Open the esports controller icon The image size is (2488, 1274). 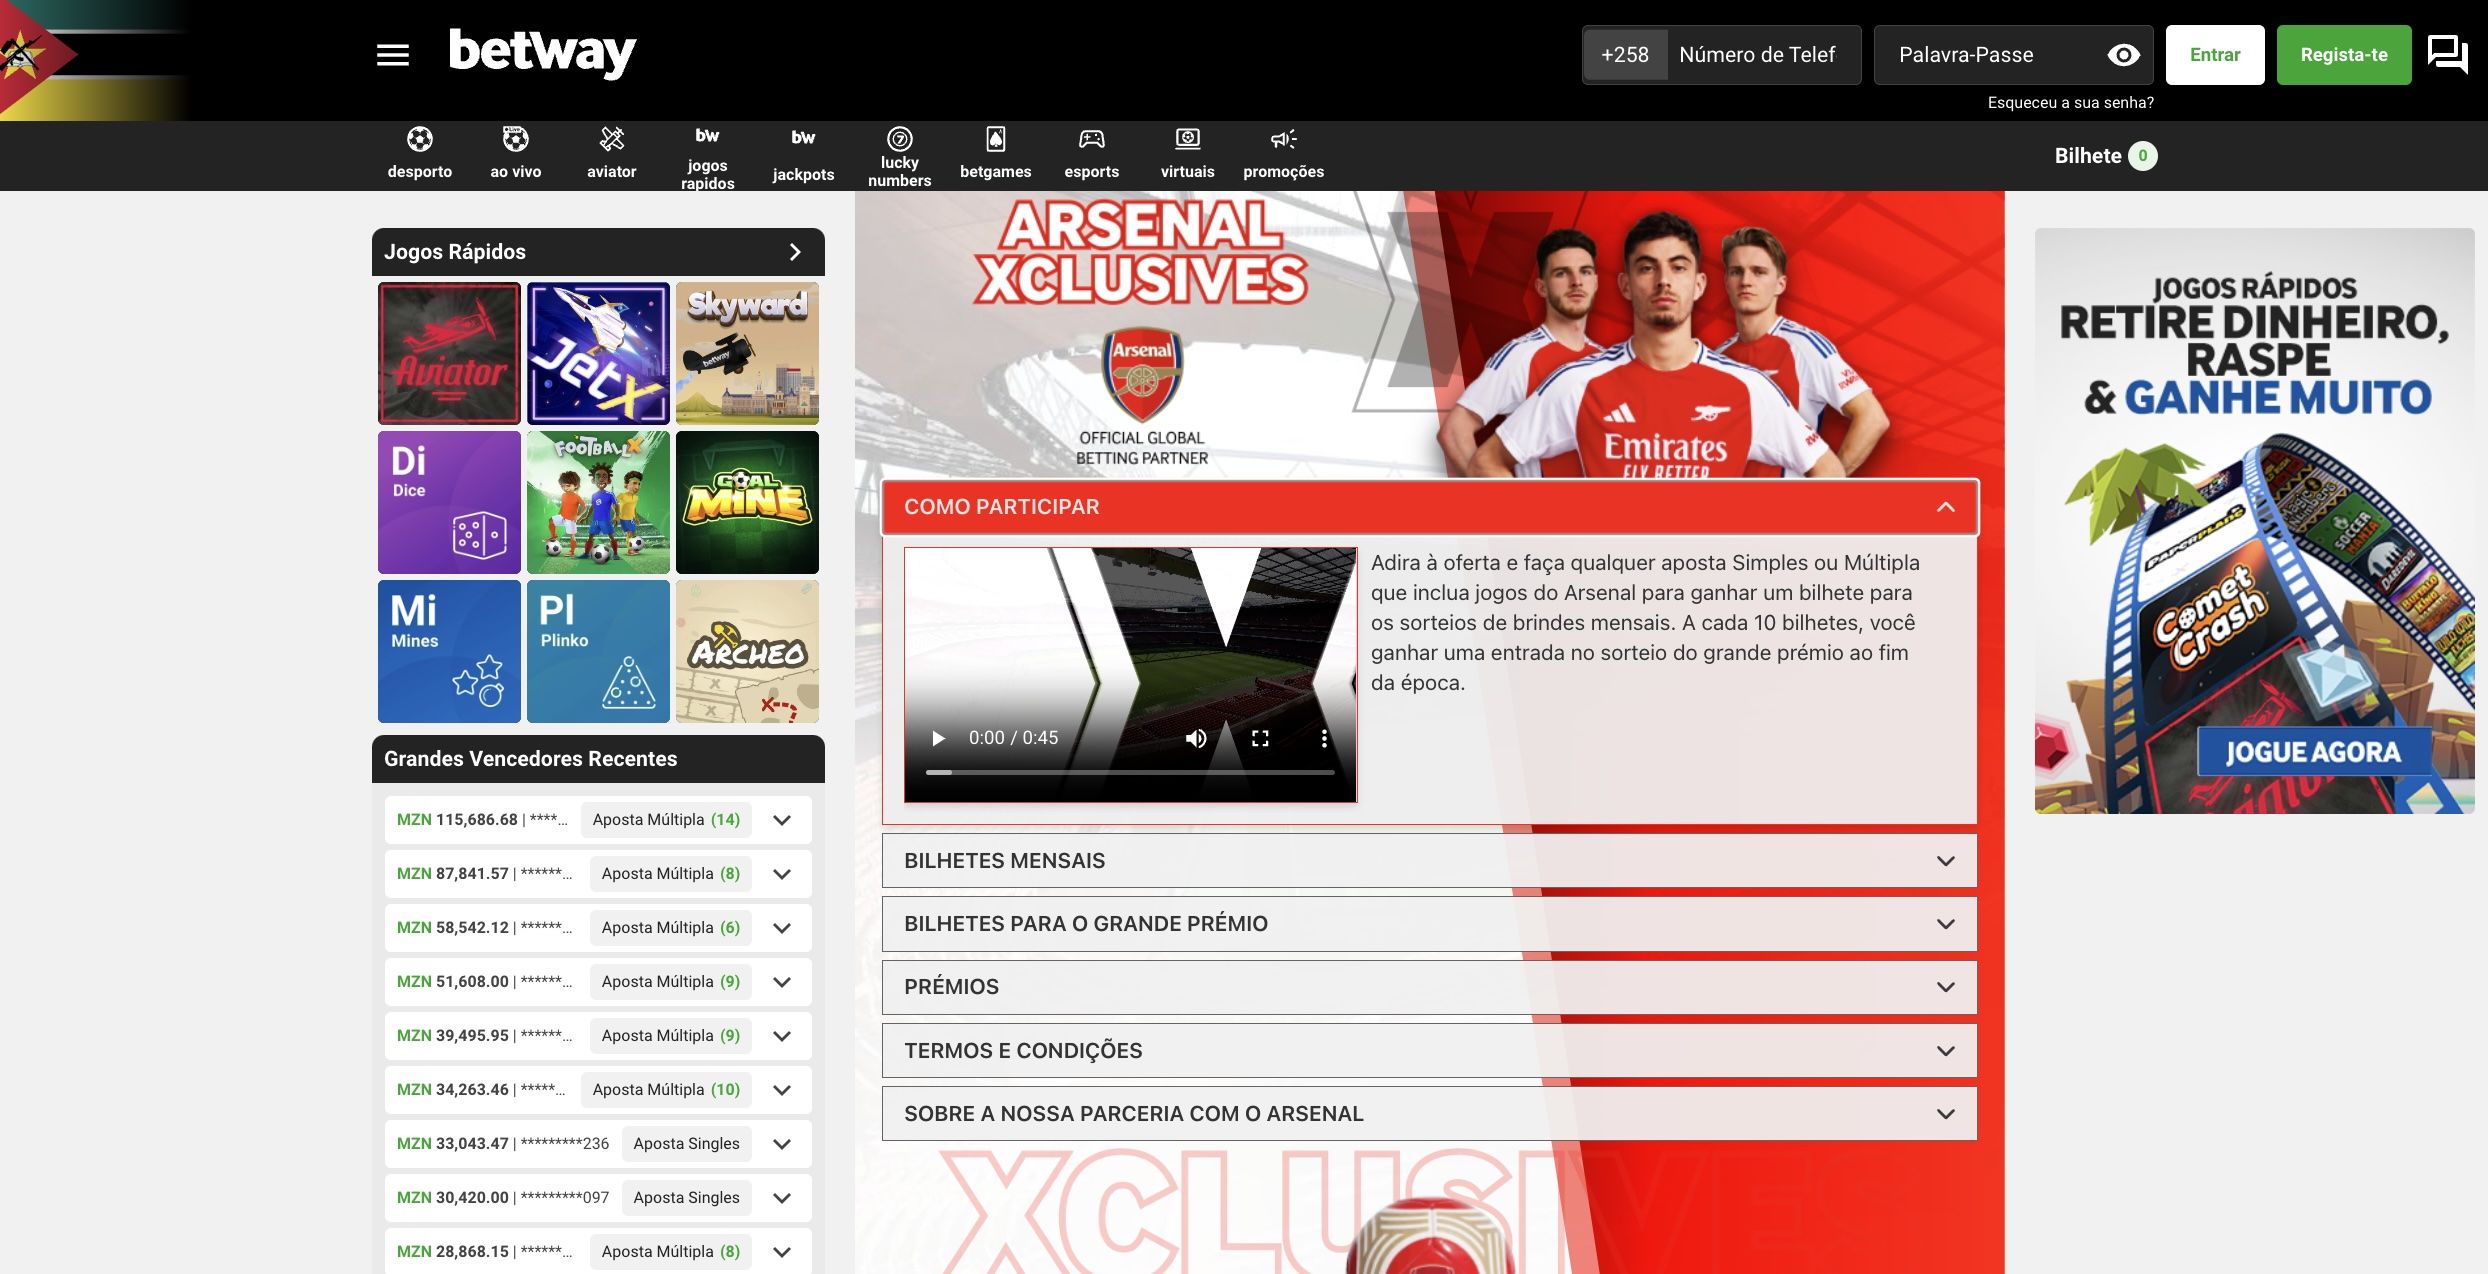point(1091,139)
